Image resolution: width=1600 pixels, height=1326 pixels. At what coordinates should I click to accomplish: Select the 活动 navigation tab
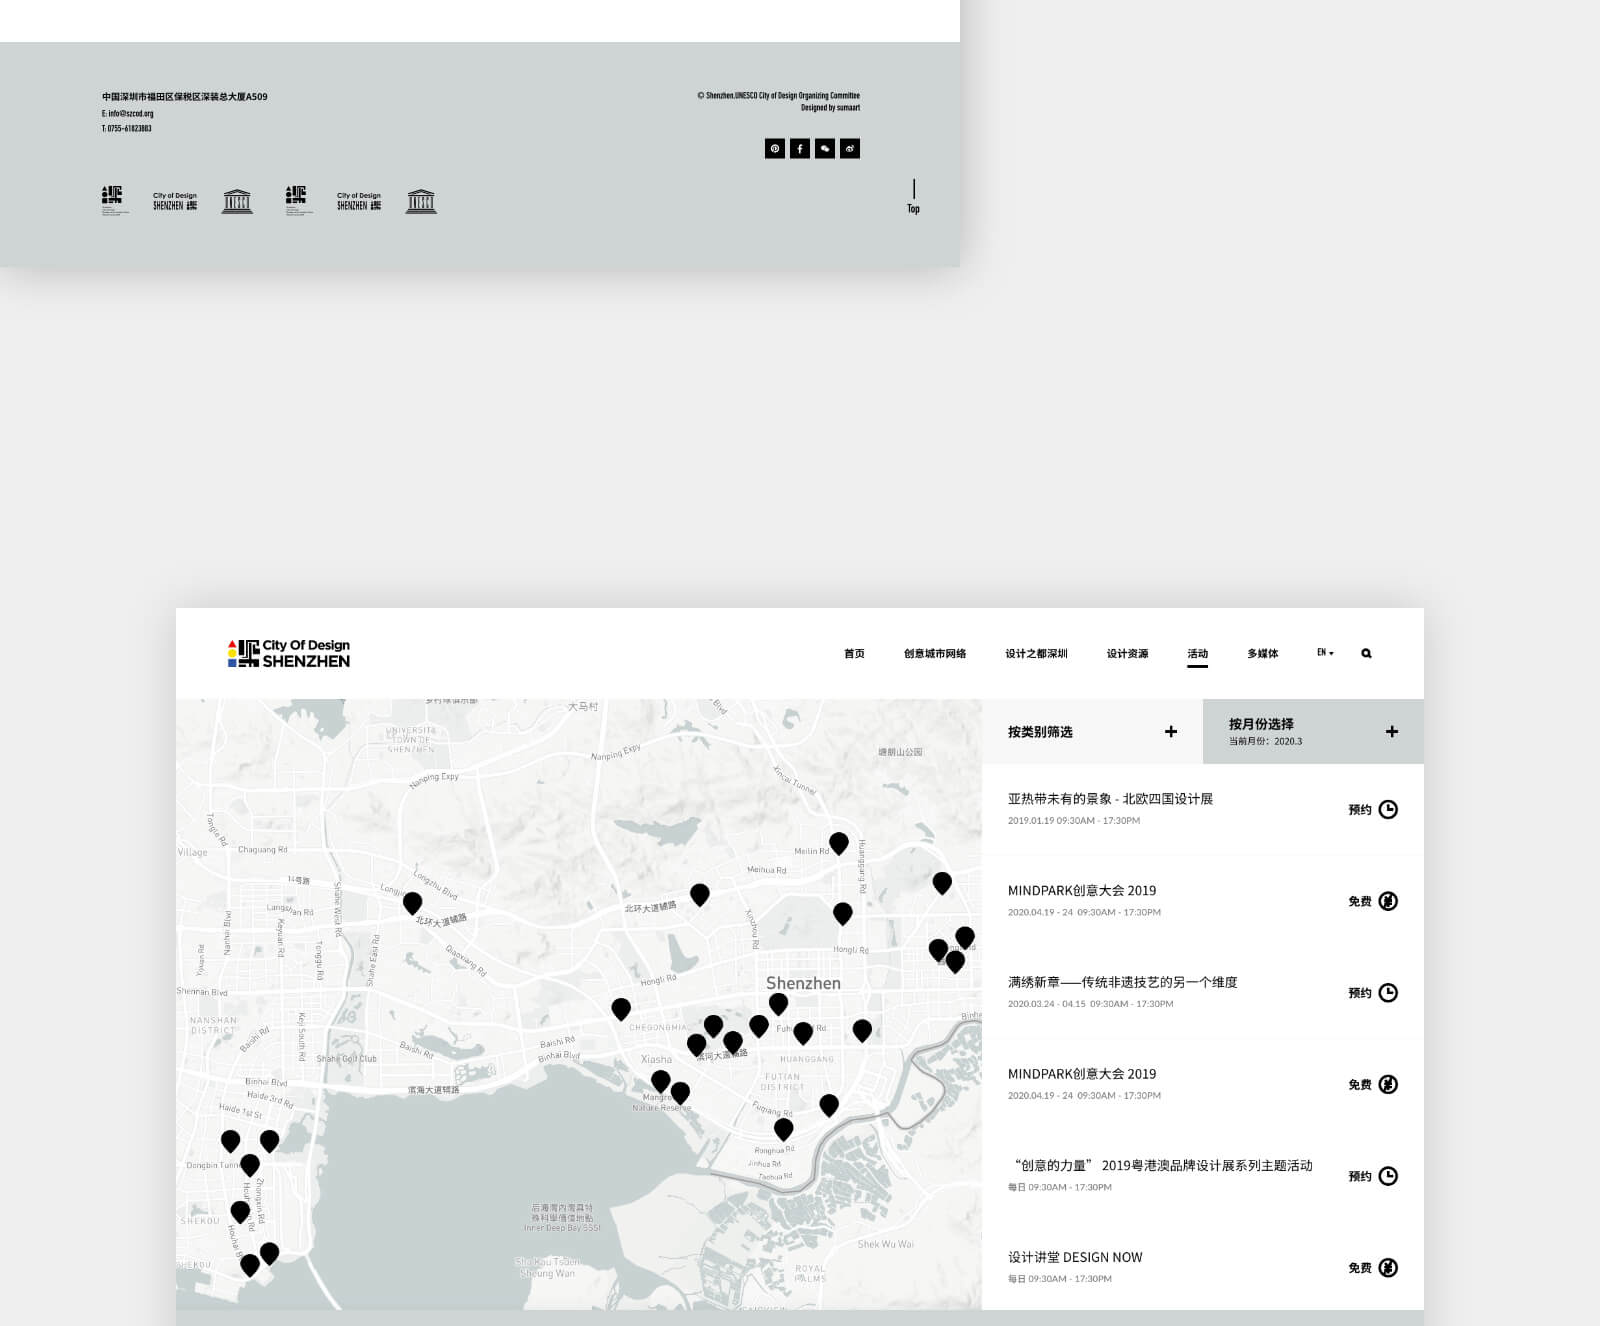(1197, 654)
